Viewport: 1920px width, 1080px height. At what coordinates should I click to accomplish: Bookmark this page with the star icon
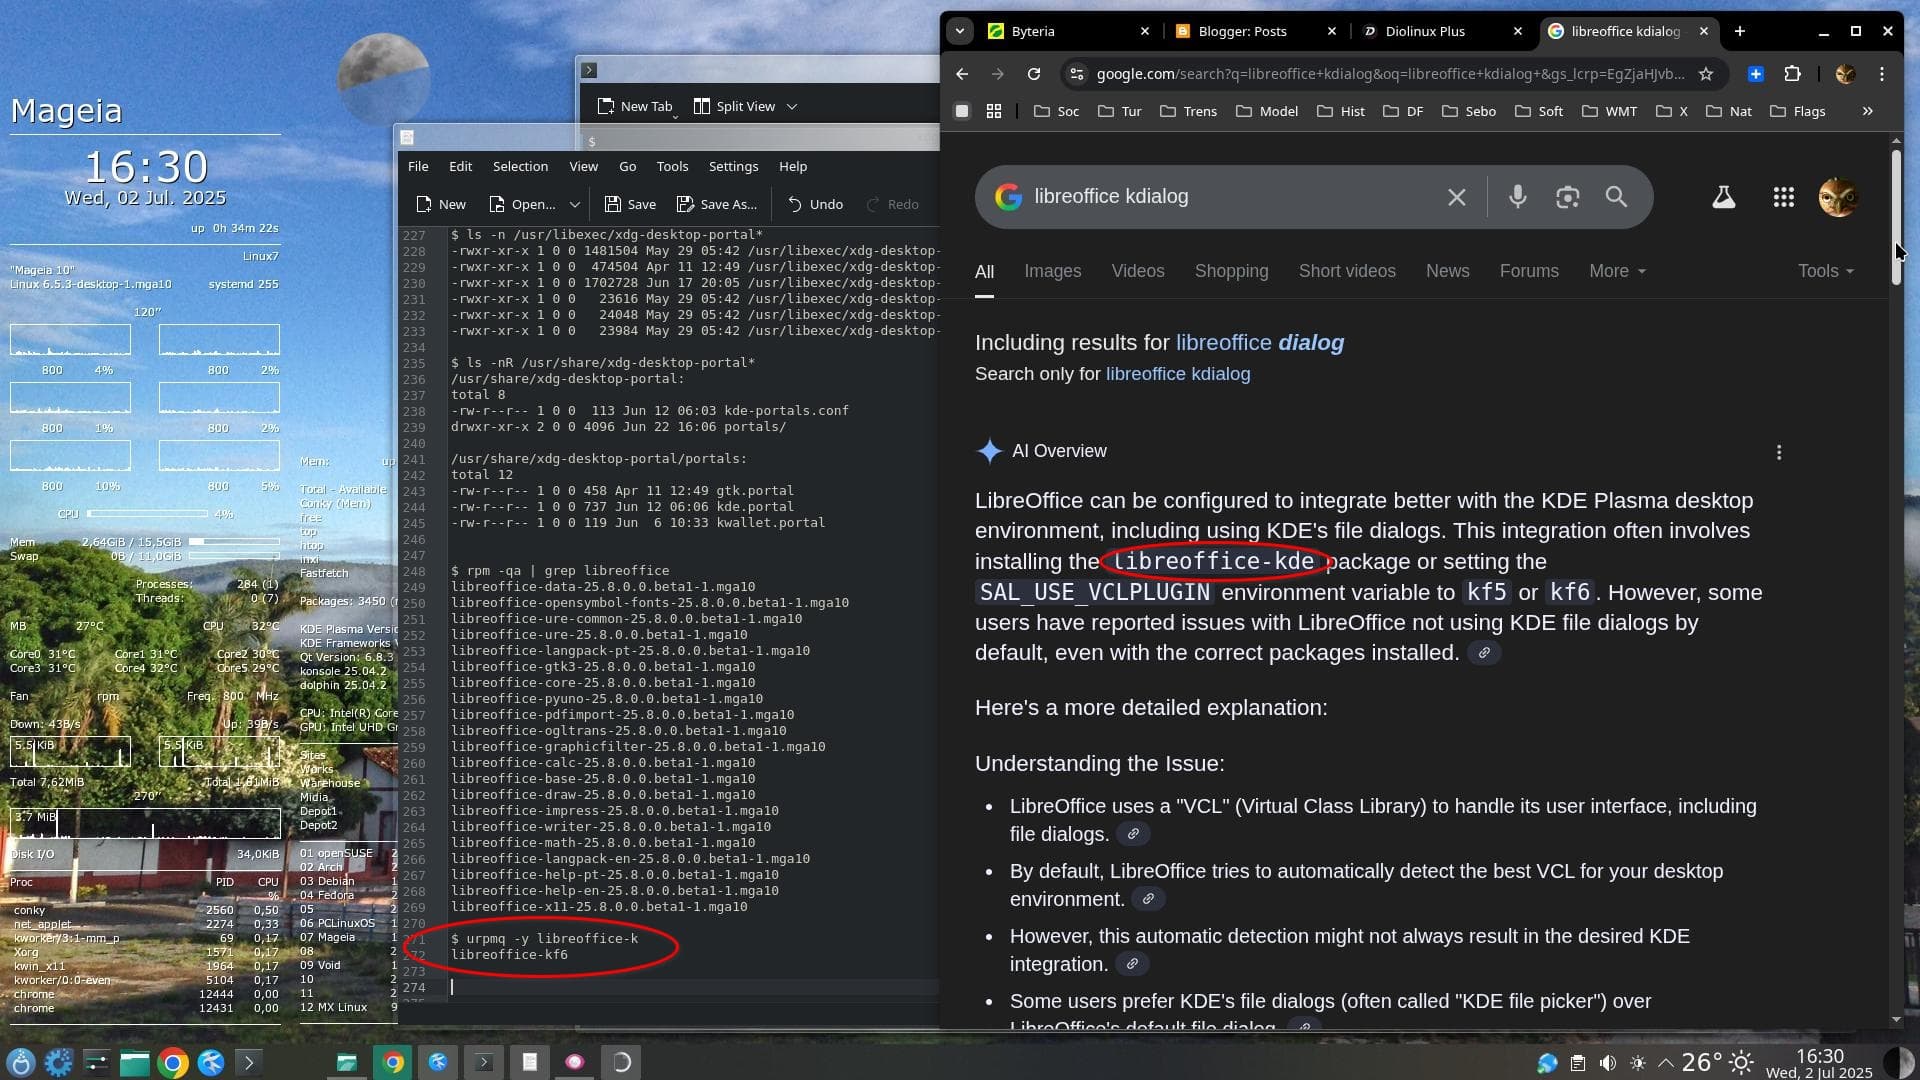pyautogui.click(x=1706, y=74)
